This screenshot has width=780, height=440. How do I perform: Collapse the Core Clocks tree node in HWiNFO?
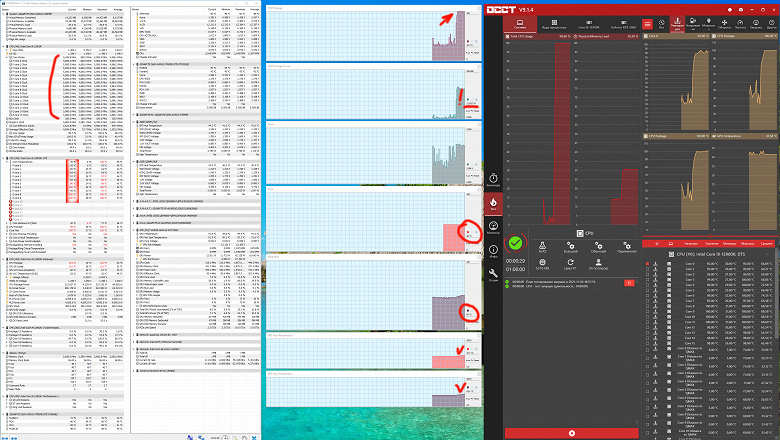7,57
